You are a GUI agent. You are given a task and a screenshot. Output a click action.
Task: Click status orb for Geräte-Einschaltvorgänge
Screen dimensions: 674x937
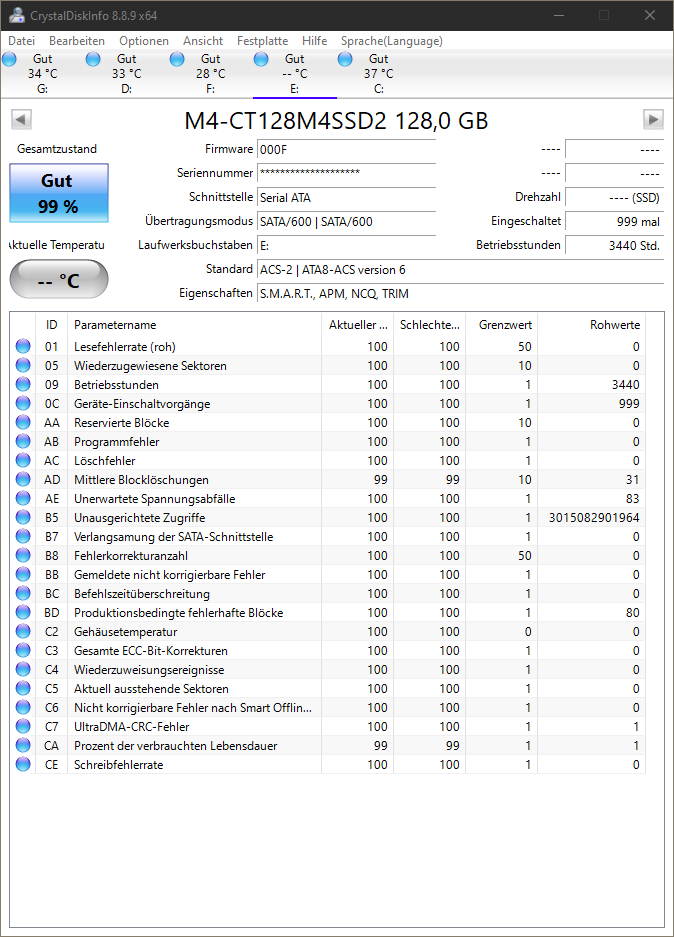[23, 403]
